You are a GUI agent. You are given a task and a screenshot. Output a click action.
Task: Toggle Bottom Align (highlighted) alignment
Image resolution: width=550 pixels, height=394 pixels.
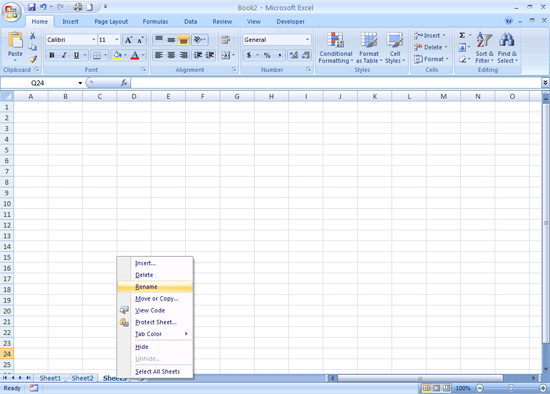coord(183,40)
